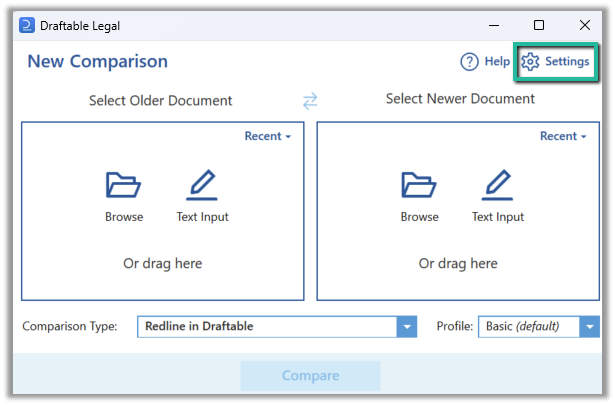Swap older and newer documents with the arrows icon
The width and height of the screenshot is (615, 405).
tap(310, 101)
